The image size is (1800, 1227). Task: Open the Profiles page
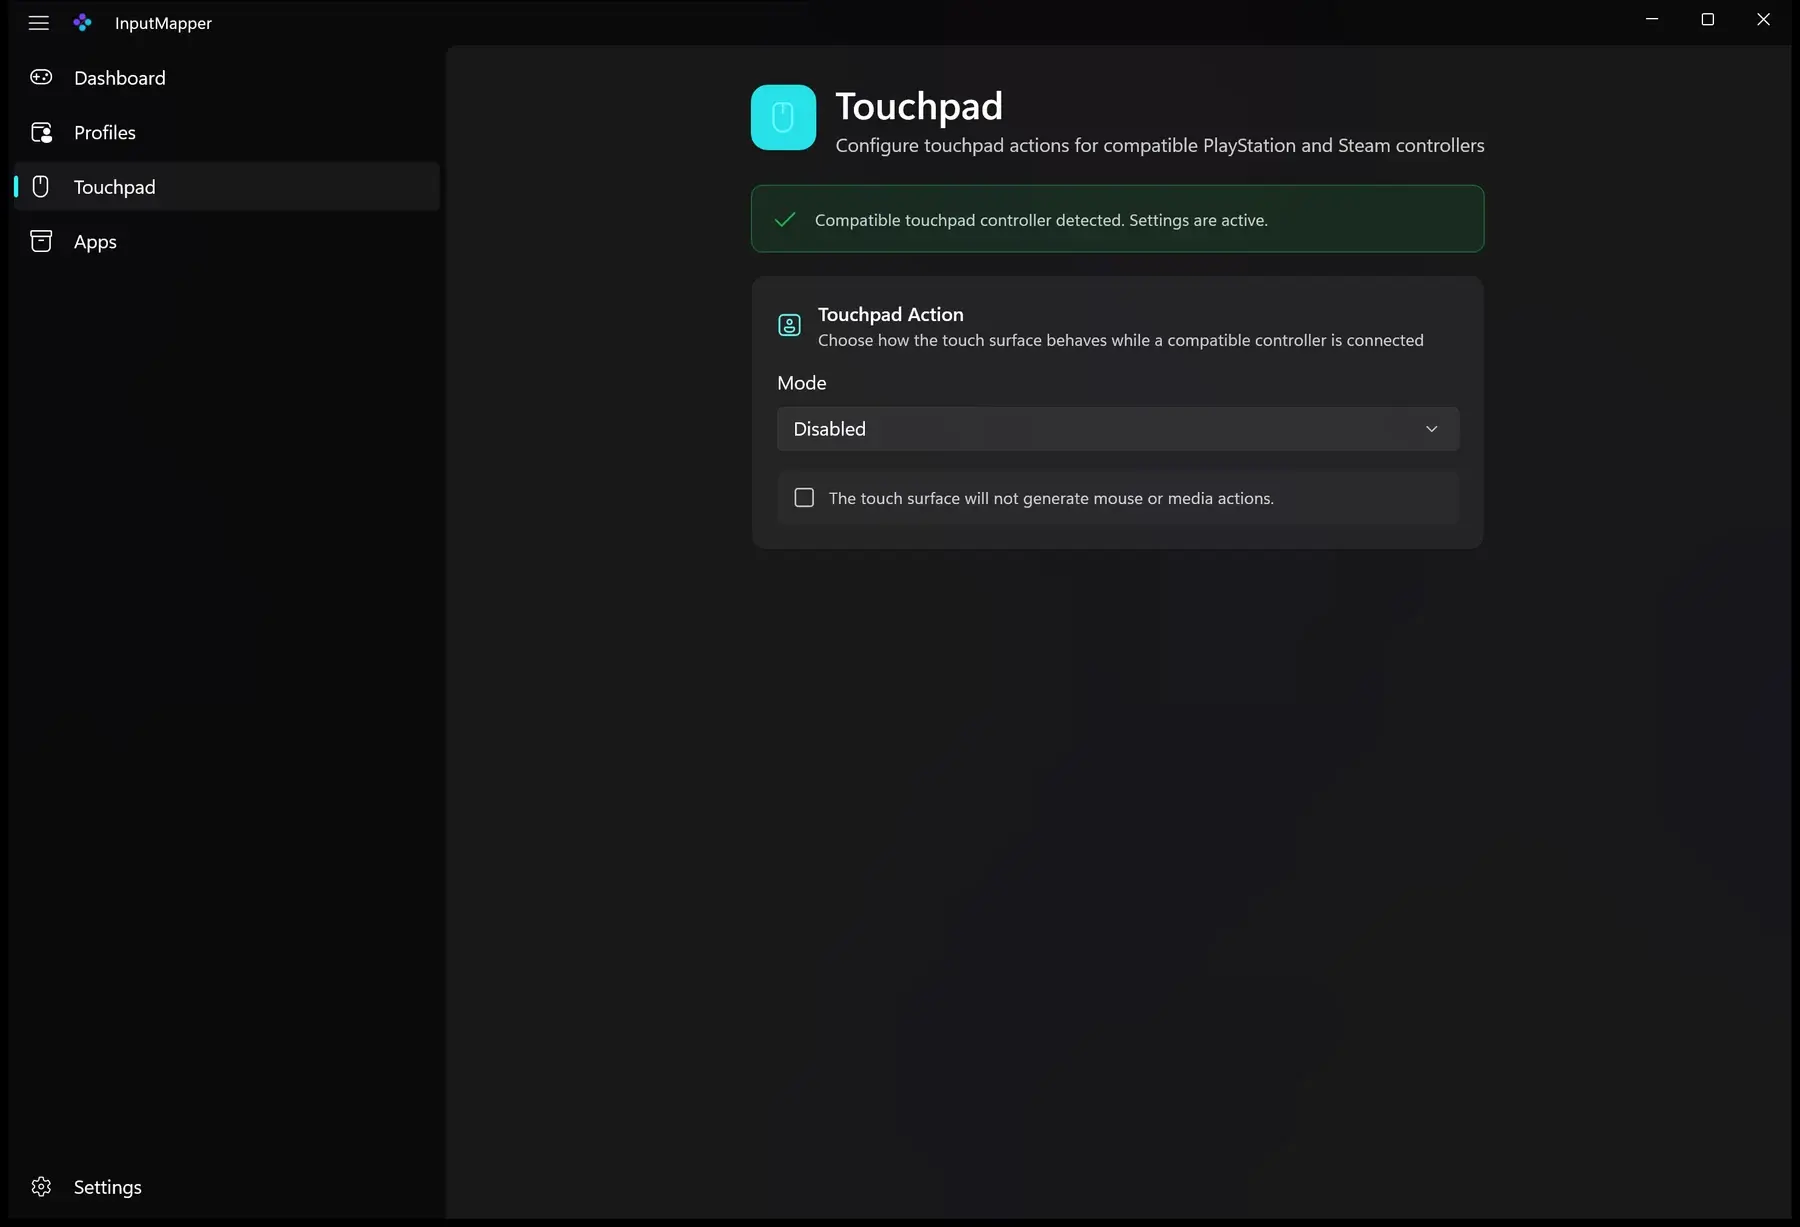(227, 132)
